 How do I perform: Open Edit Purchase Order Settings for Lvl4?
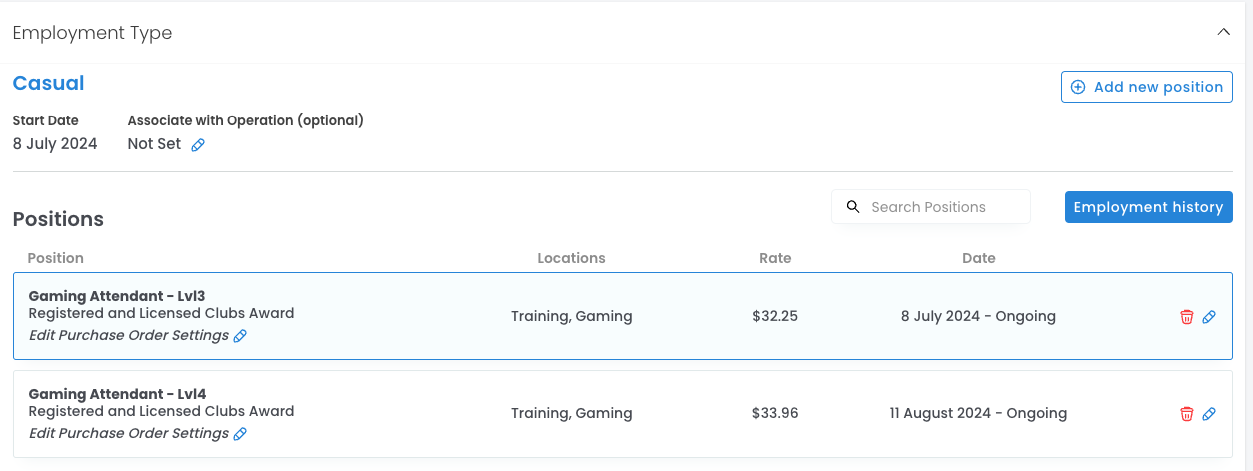129,433
